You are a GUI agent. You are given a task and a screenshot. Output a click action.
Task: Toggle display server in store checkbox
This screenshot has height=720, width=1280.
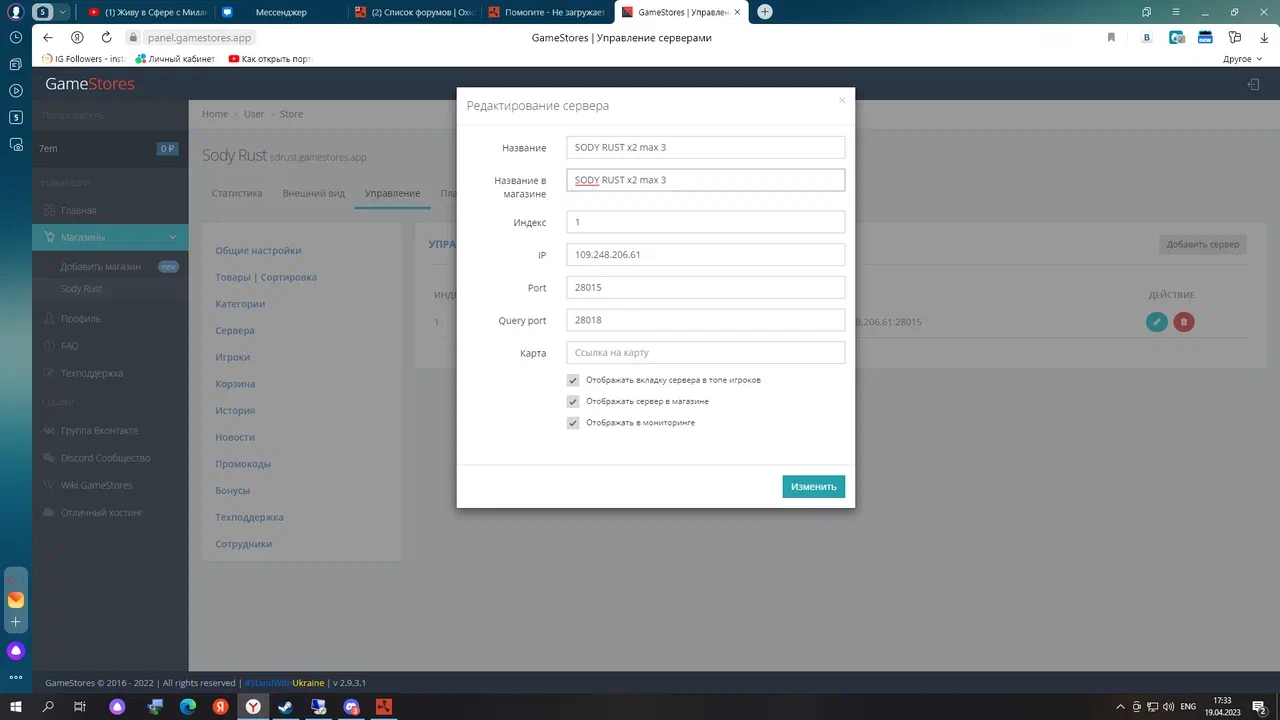coord(573,401)
